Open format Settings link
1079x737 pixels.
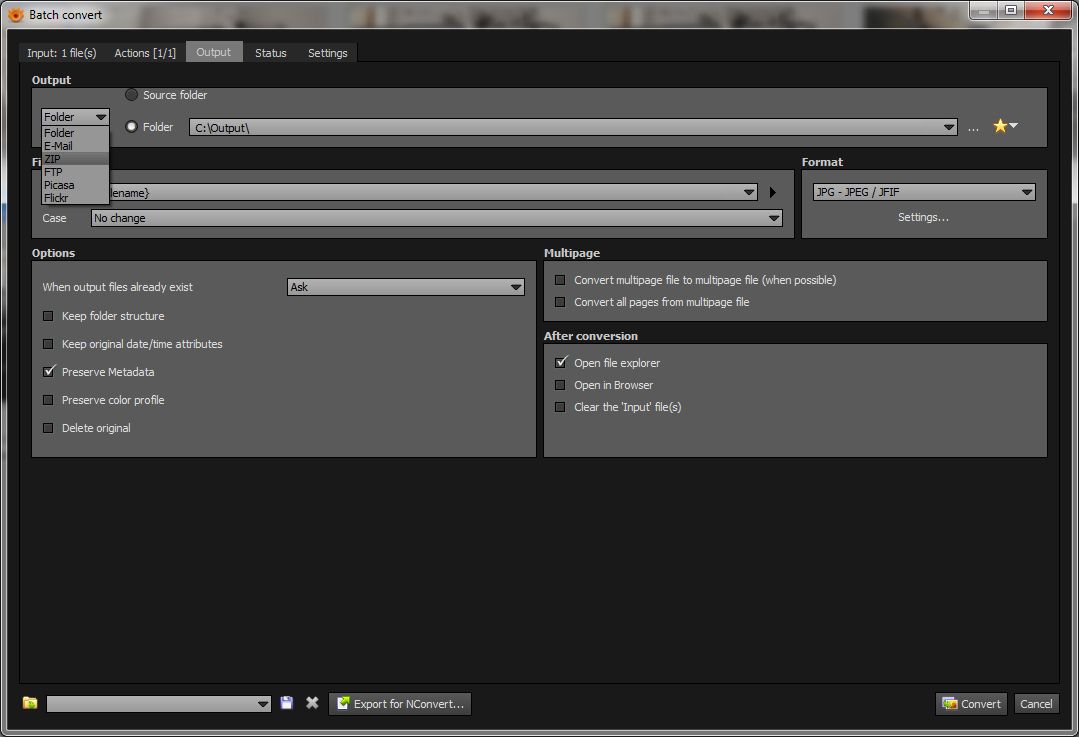click(923, 217)
